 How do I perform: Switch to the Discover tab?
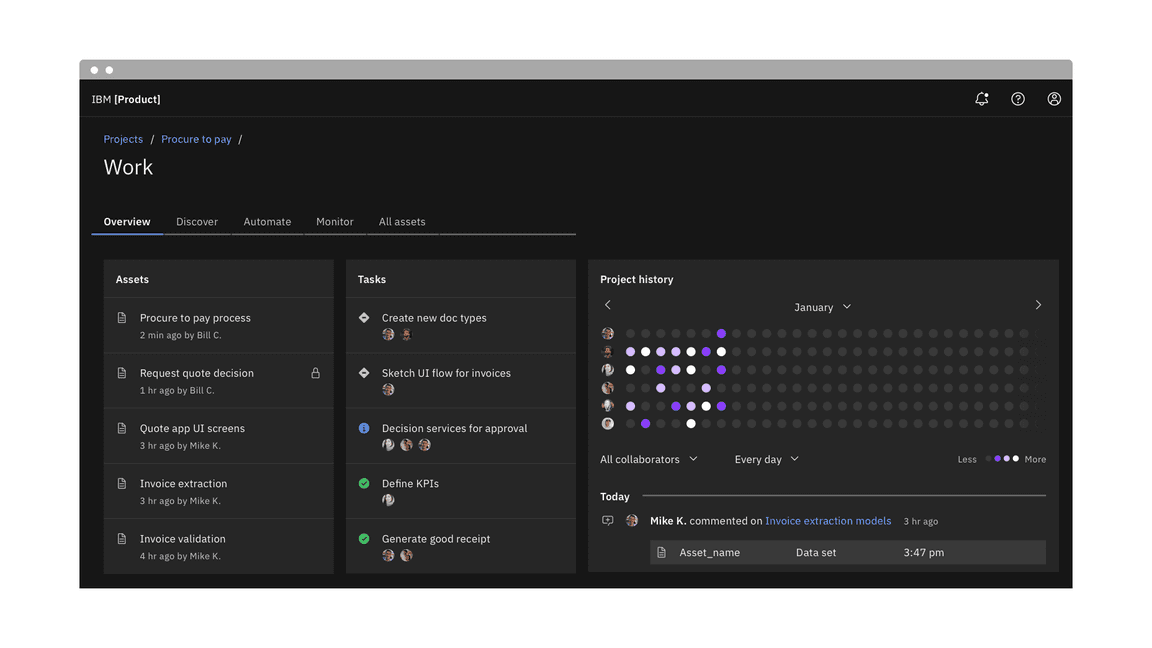(x=197, y=222)
